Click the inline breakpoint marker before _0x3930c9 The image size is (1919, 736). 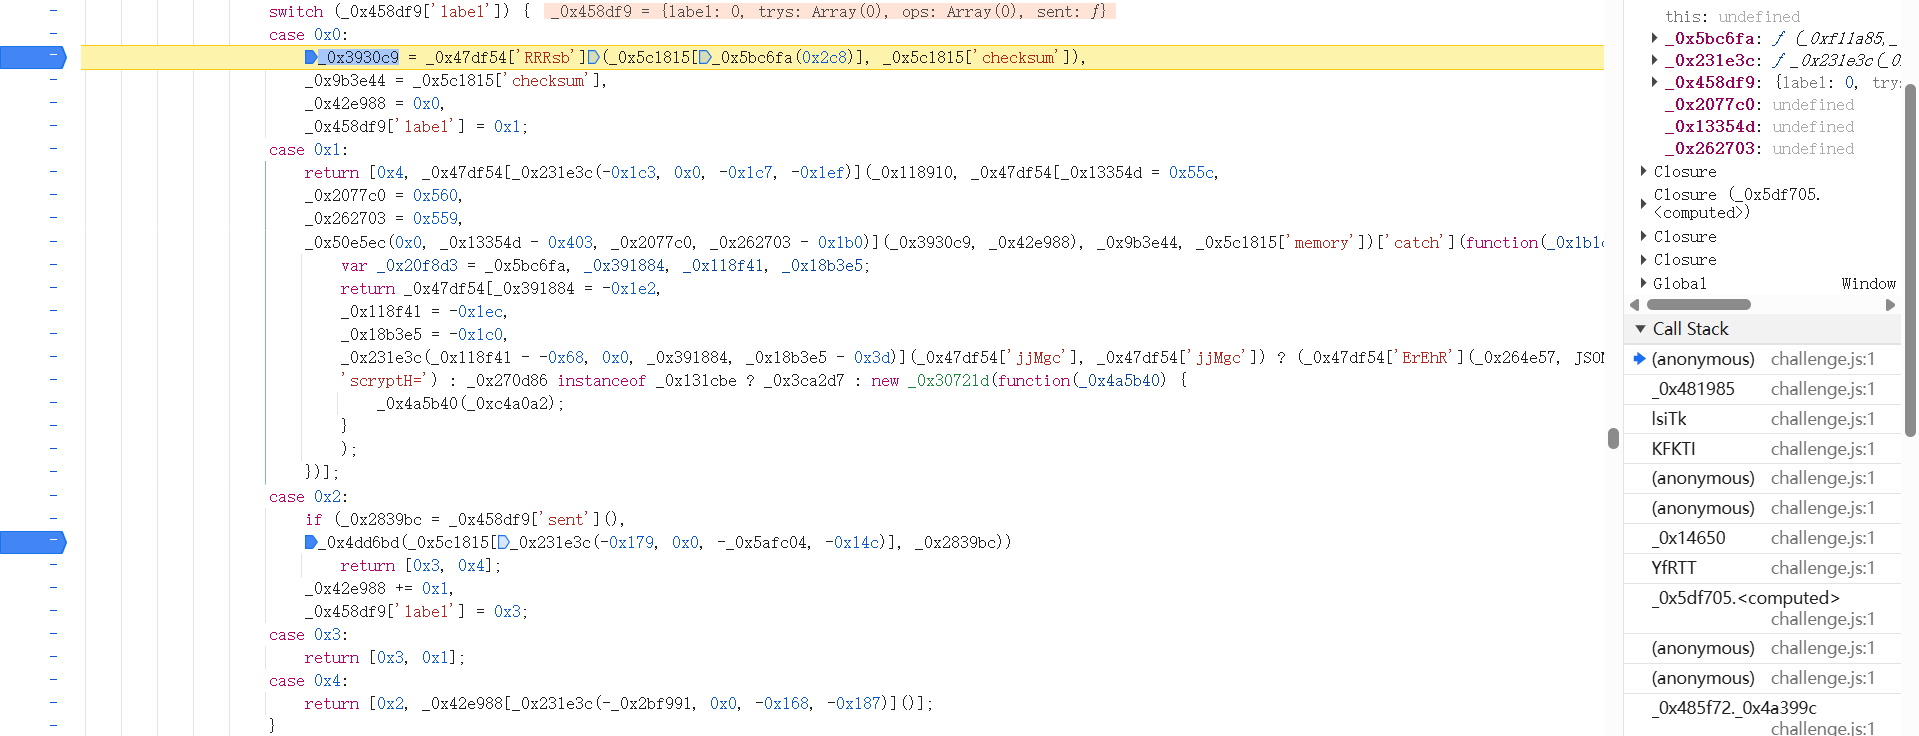click(x=310, y=58)
